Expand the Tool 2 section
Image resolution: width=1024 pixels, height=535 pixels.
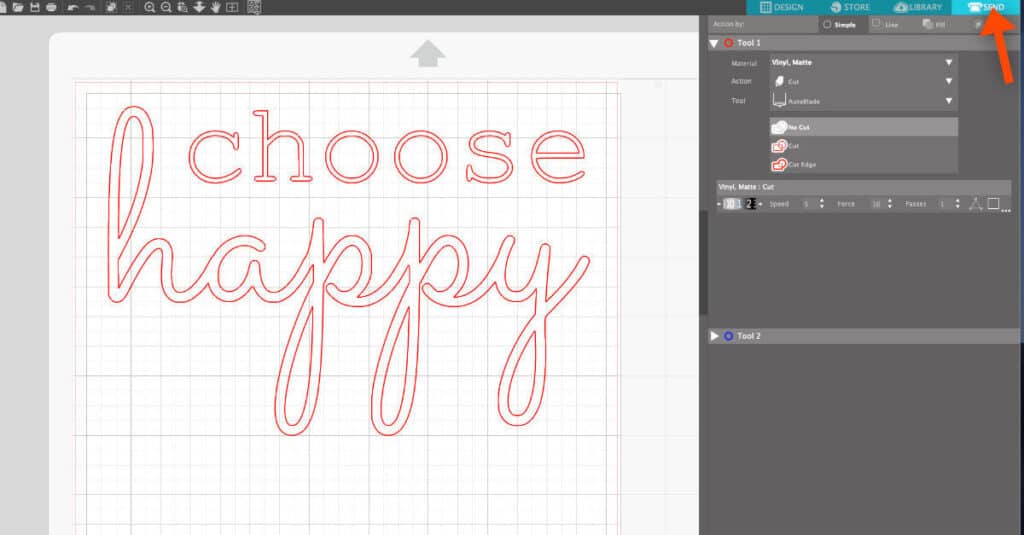714,336
